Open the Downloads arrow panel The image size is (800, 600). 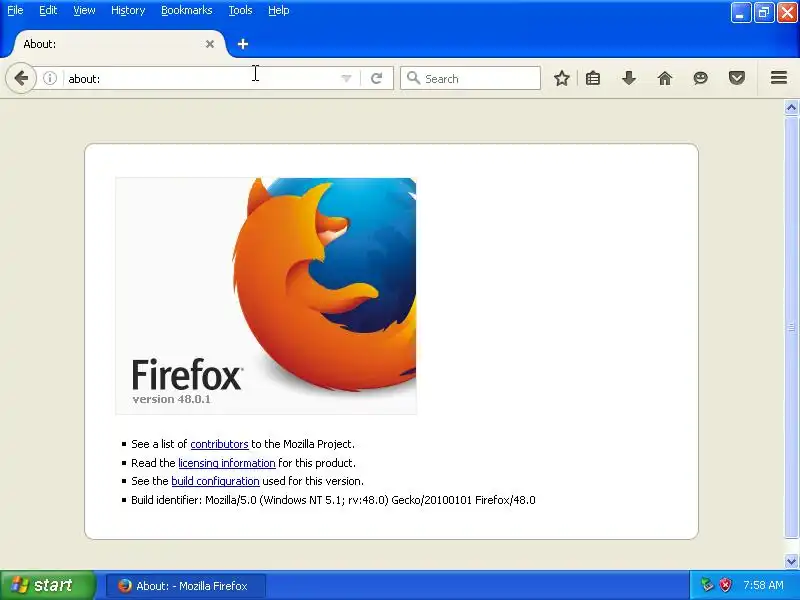(629, 78)
